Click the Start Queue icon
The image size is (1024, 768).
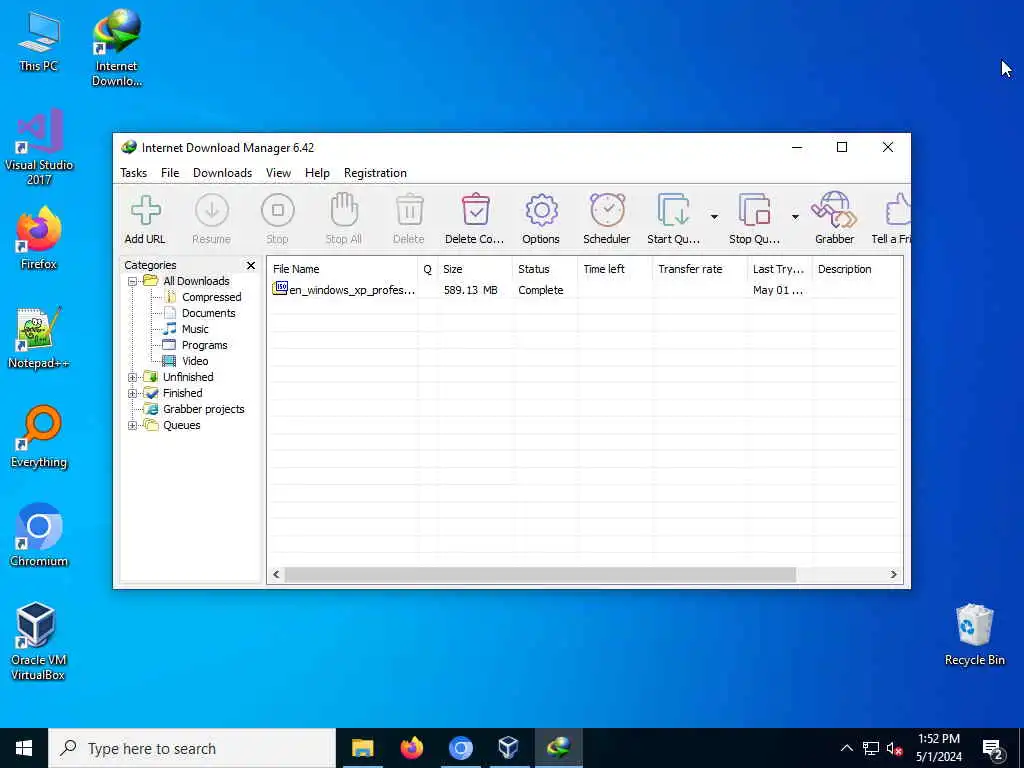(x=673, y=210)
